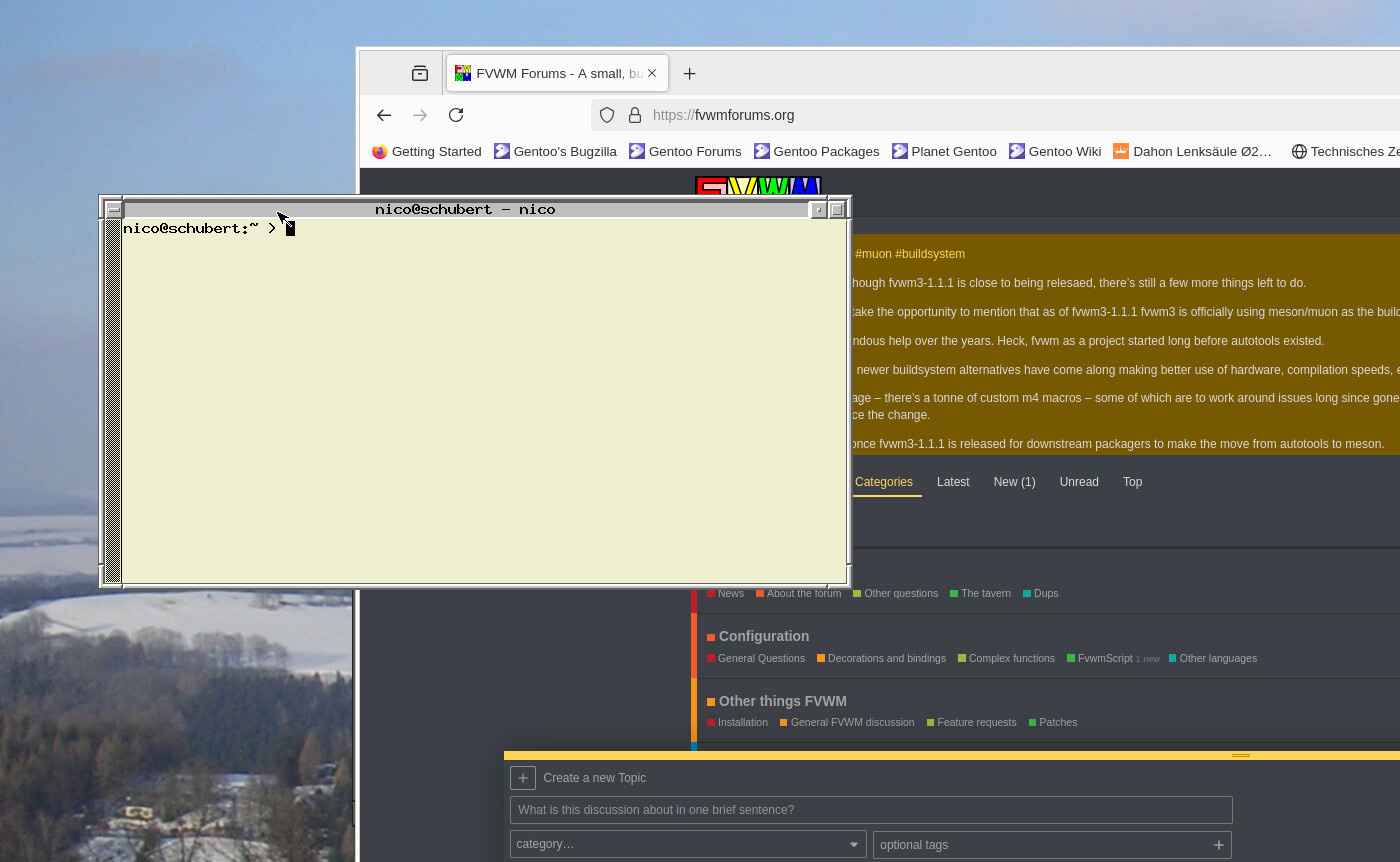Open a new browser tab

(689, 73)
